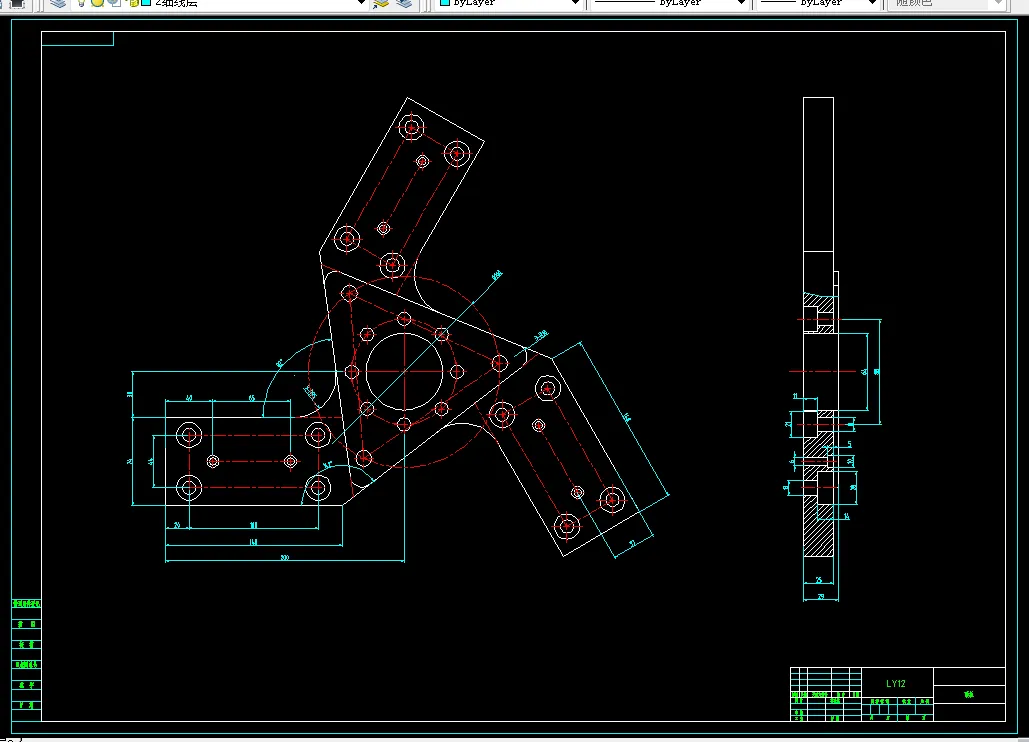
Task: Toggle the layer freeze sun icon
Action: (98, 3)
